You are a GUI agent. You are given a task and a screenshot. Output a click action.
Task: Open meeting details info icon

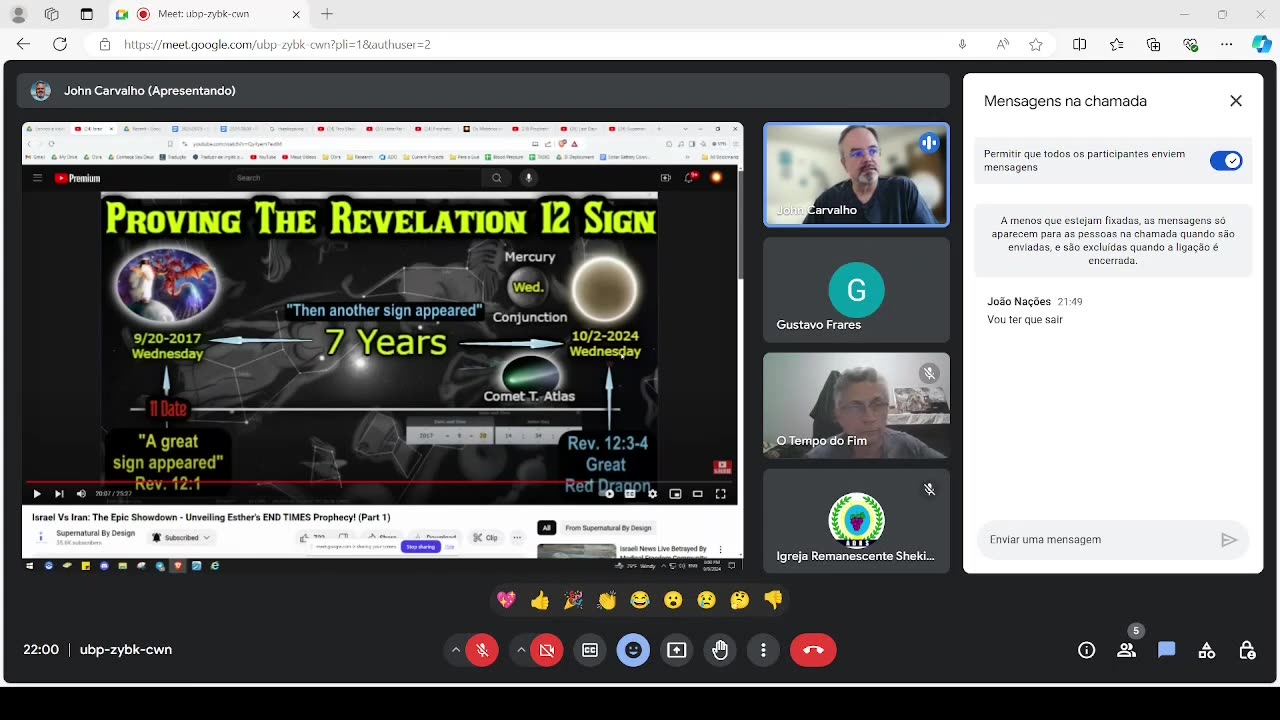(x=1087, y=650)
